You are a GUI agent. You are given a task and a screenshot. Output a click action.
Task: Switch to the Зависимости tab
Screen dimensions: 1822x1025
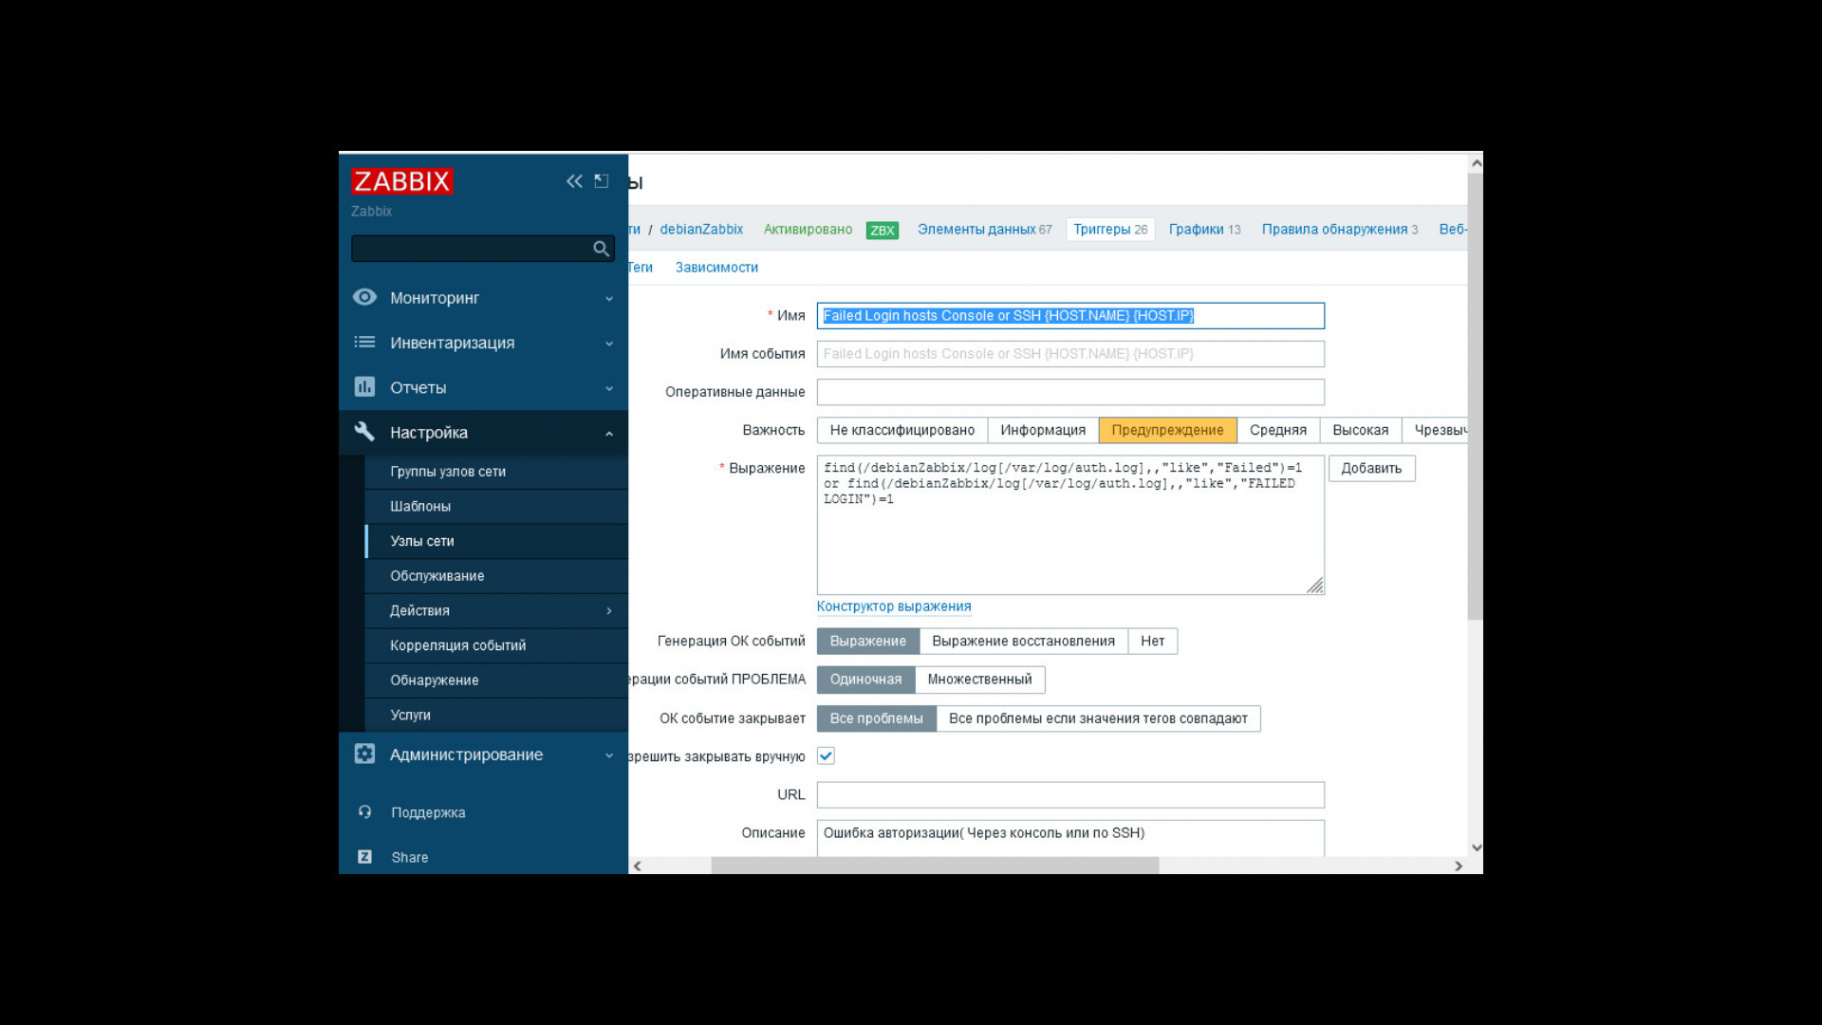[717, 267]
